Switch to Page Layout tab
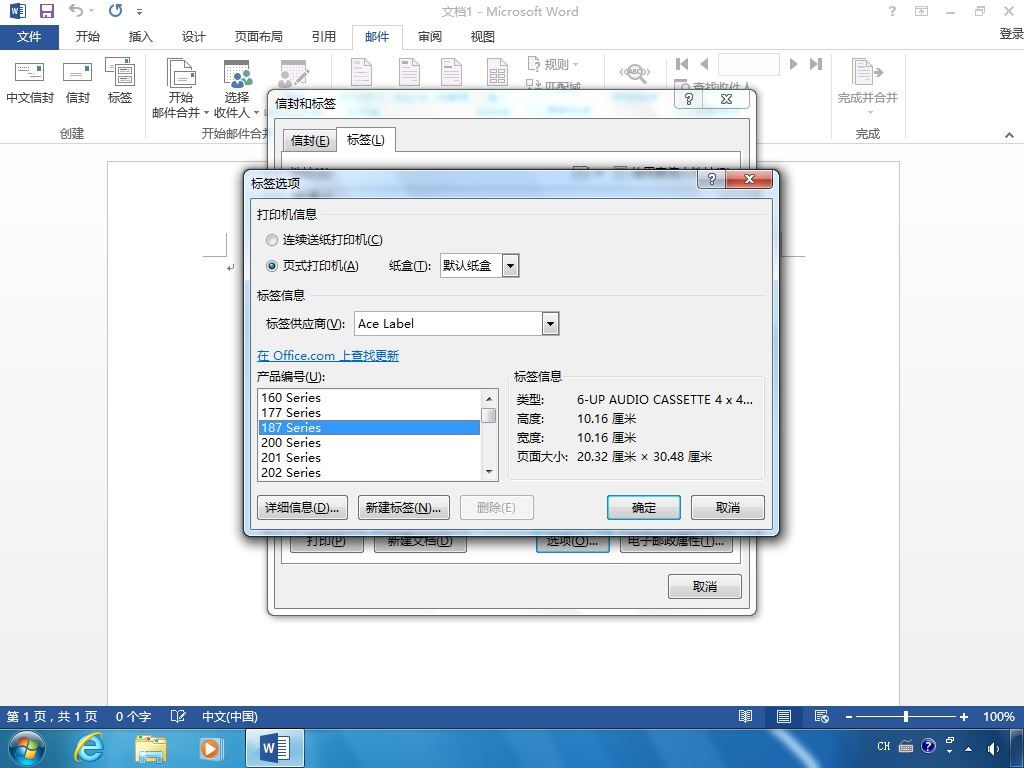 coord(259,37)
